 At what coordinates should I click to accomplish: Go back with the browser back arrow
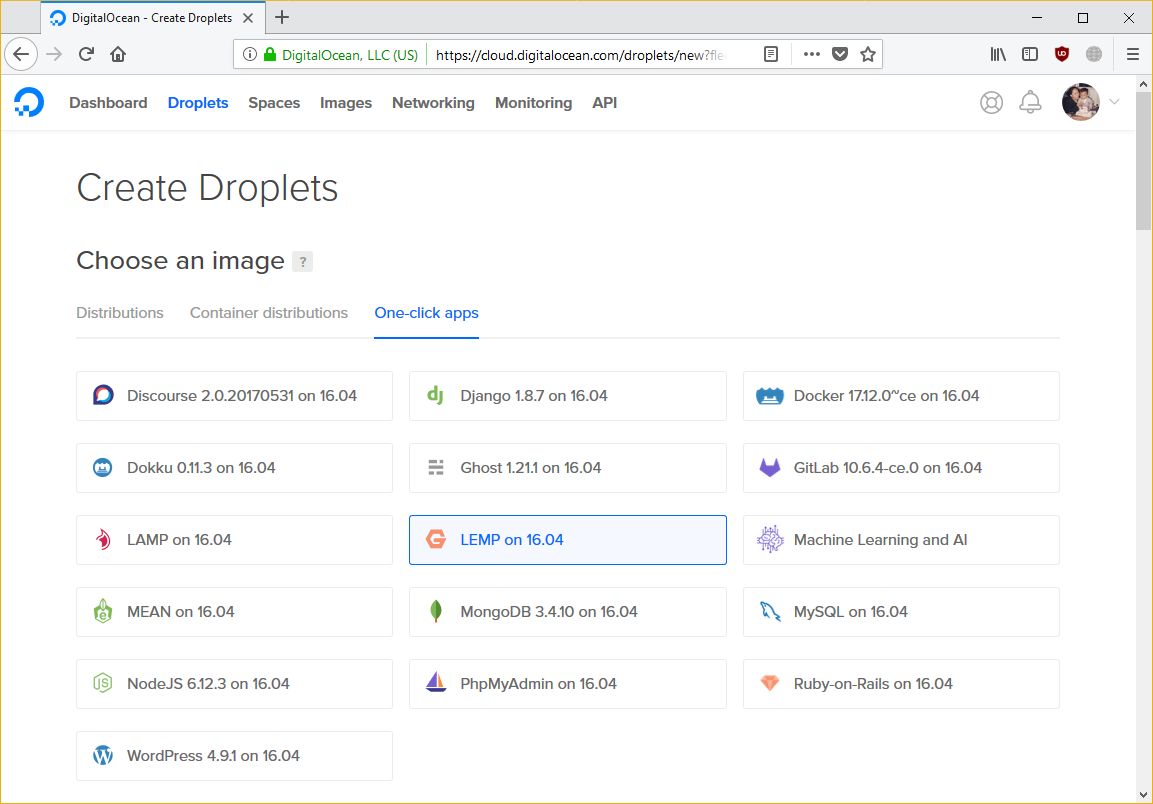[x=21, y=54]
